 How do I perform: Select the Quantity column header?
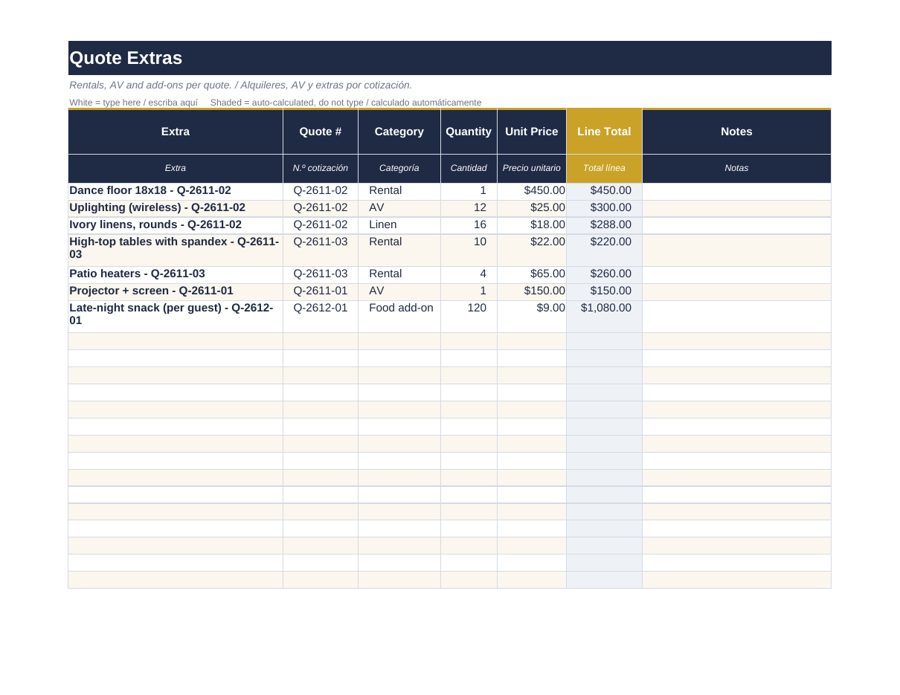tap(468, 131)
